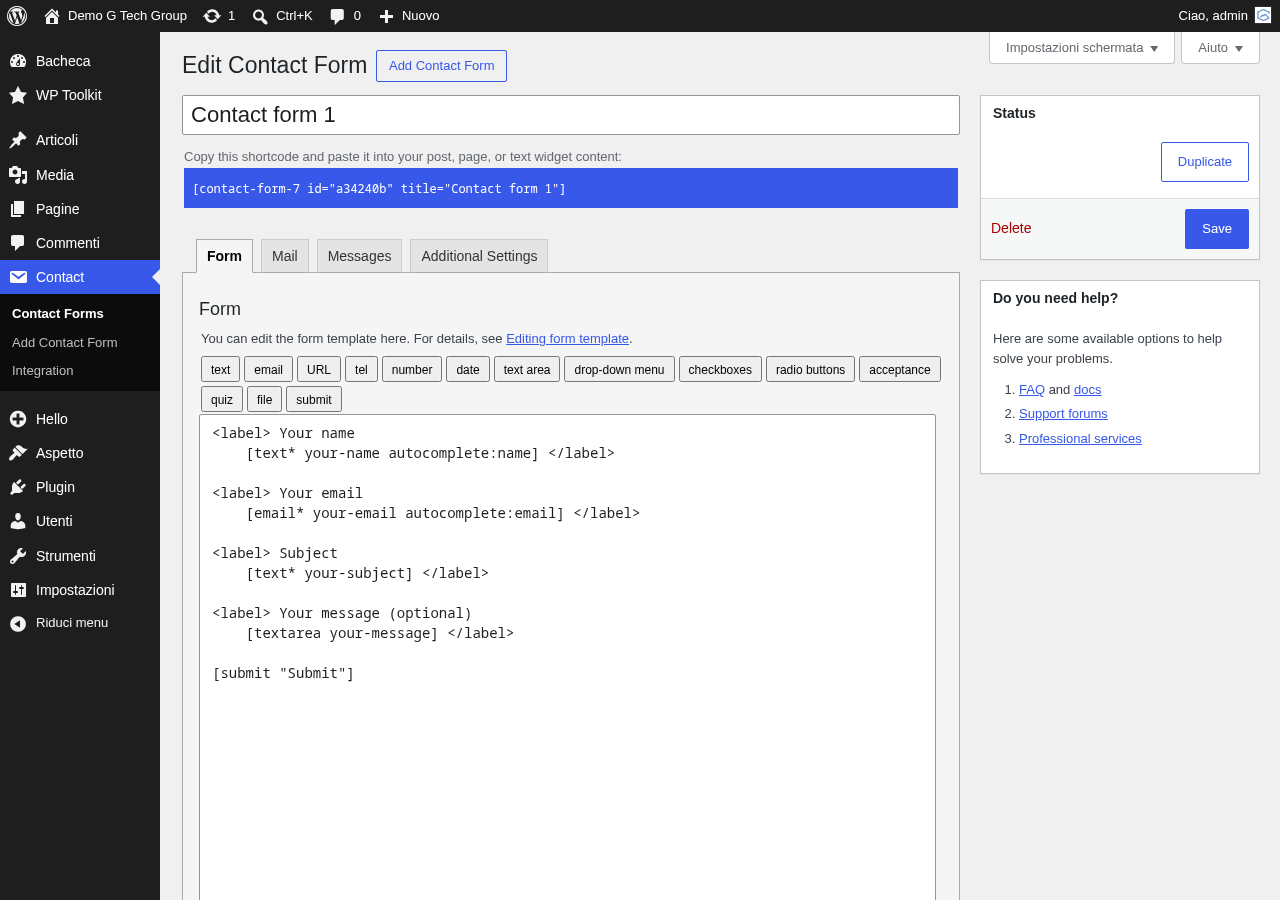Click the Strumenti wrench icon
Screen dimensions: 1280x900
[x=18, y=556]
